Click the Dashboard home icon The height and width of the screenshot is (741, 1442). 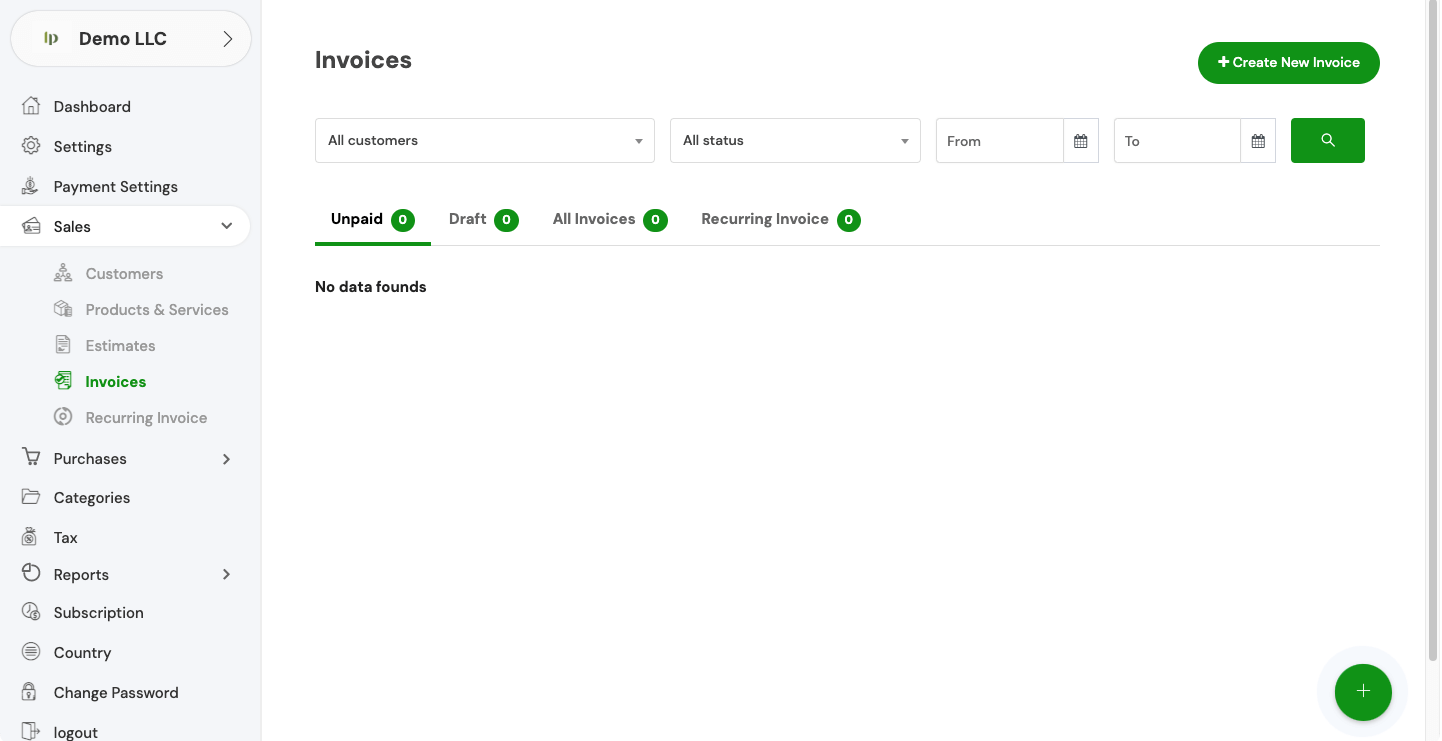[x=31, y=106]
